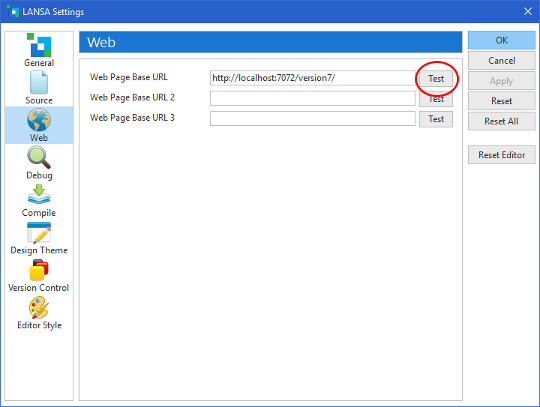Test the Web Page Base URL
540x407 pixels.
pos(436,79)
